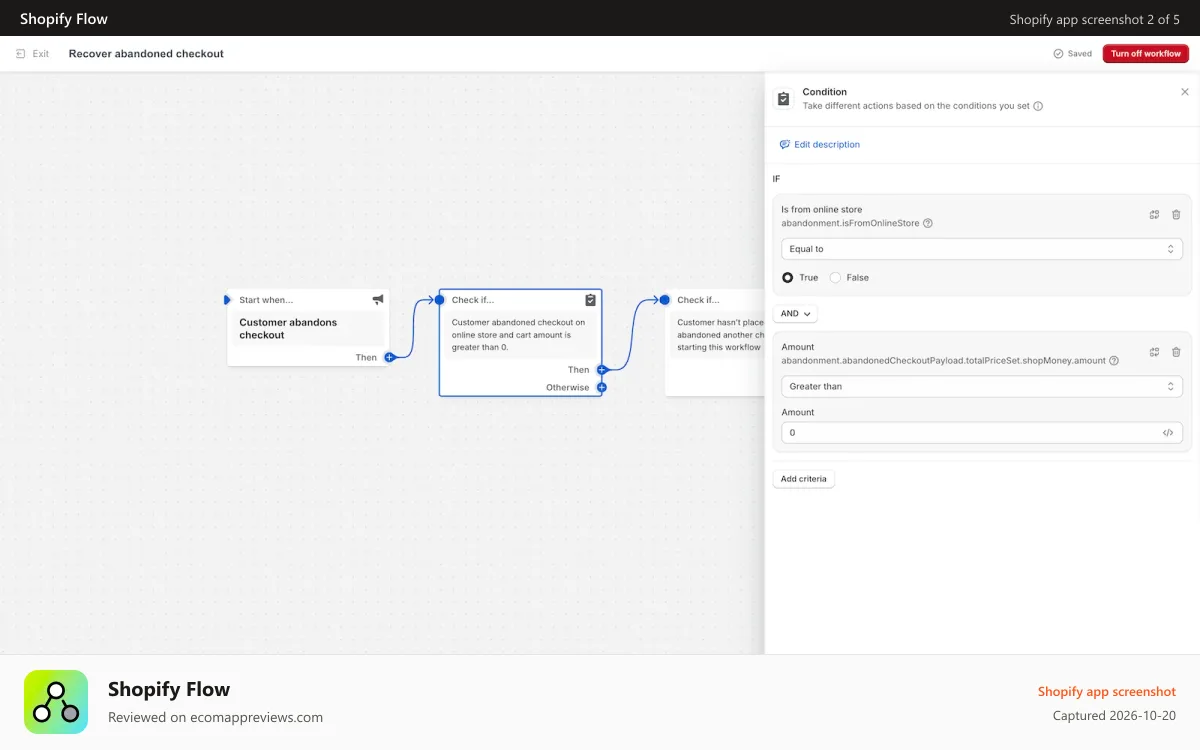Select the False radio option
This screenshot has height=750, width=1200.
tap(836, 278)
